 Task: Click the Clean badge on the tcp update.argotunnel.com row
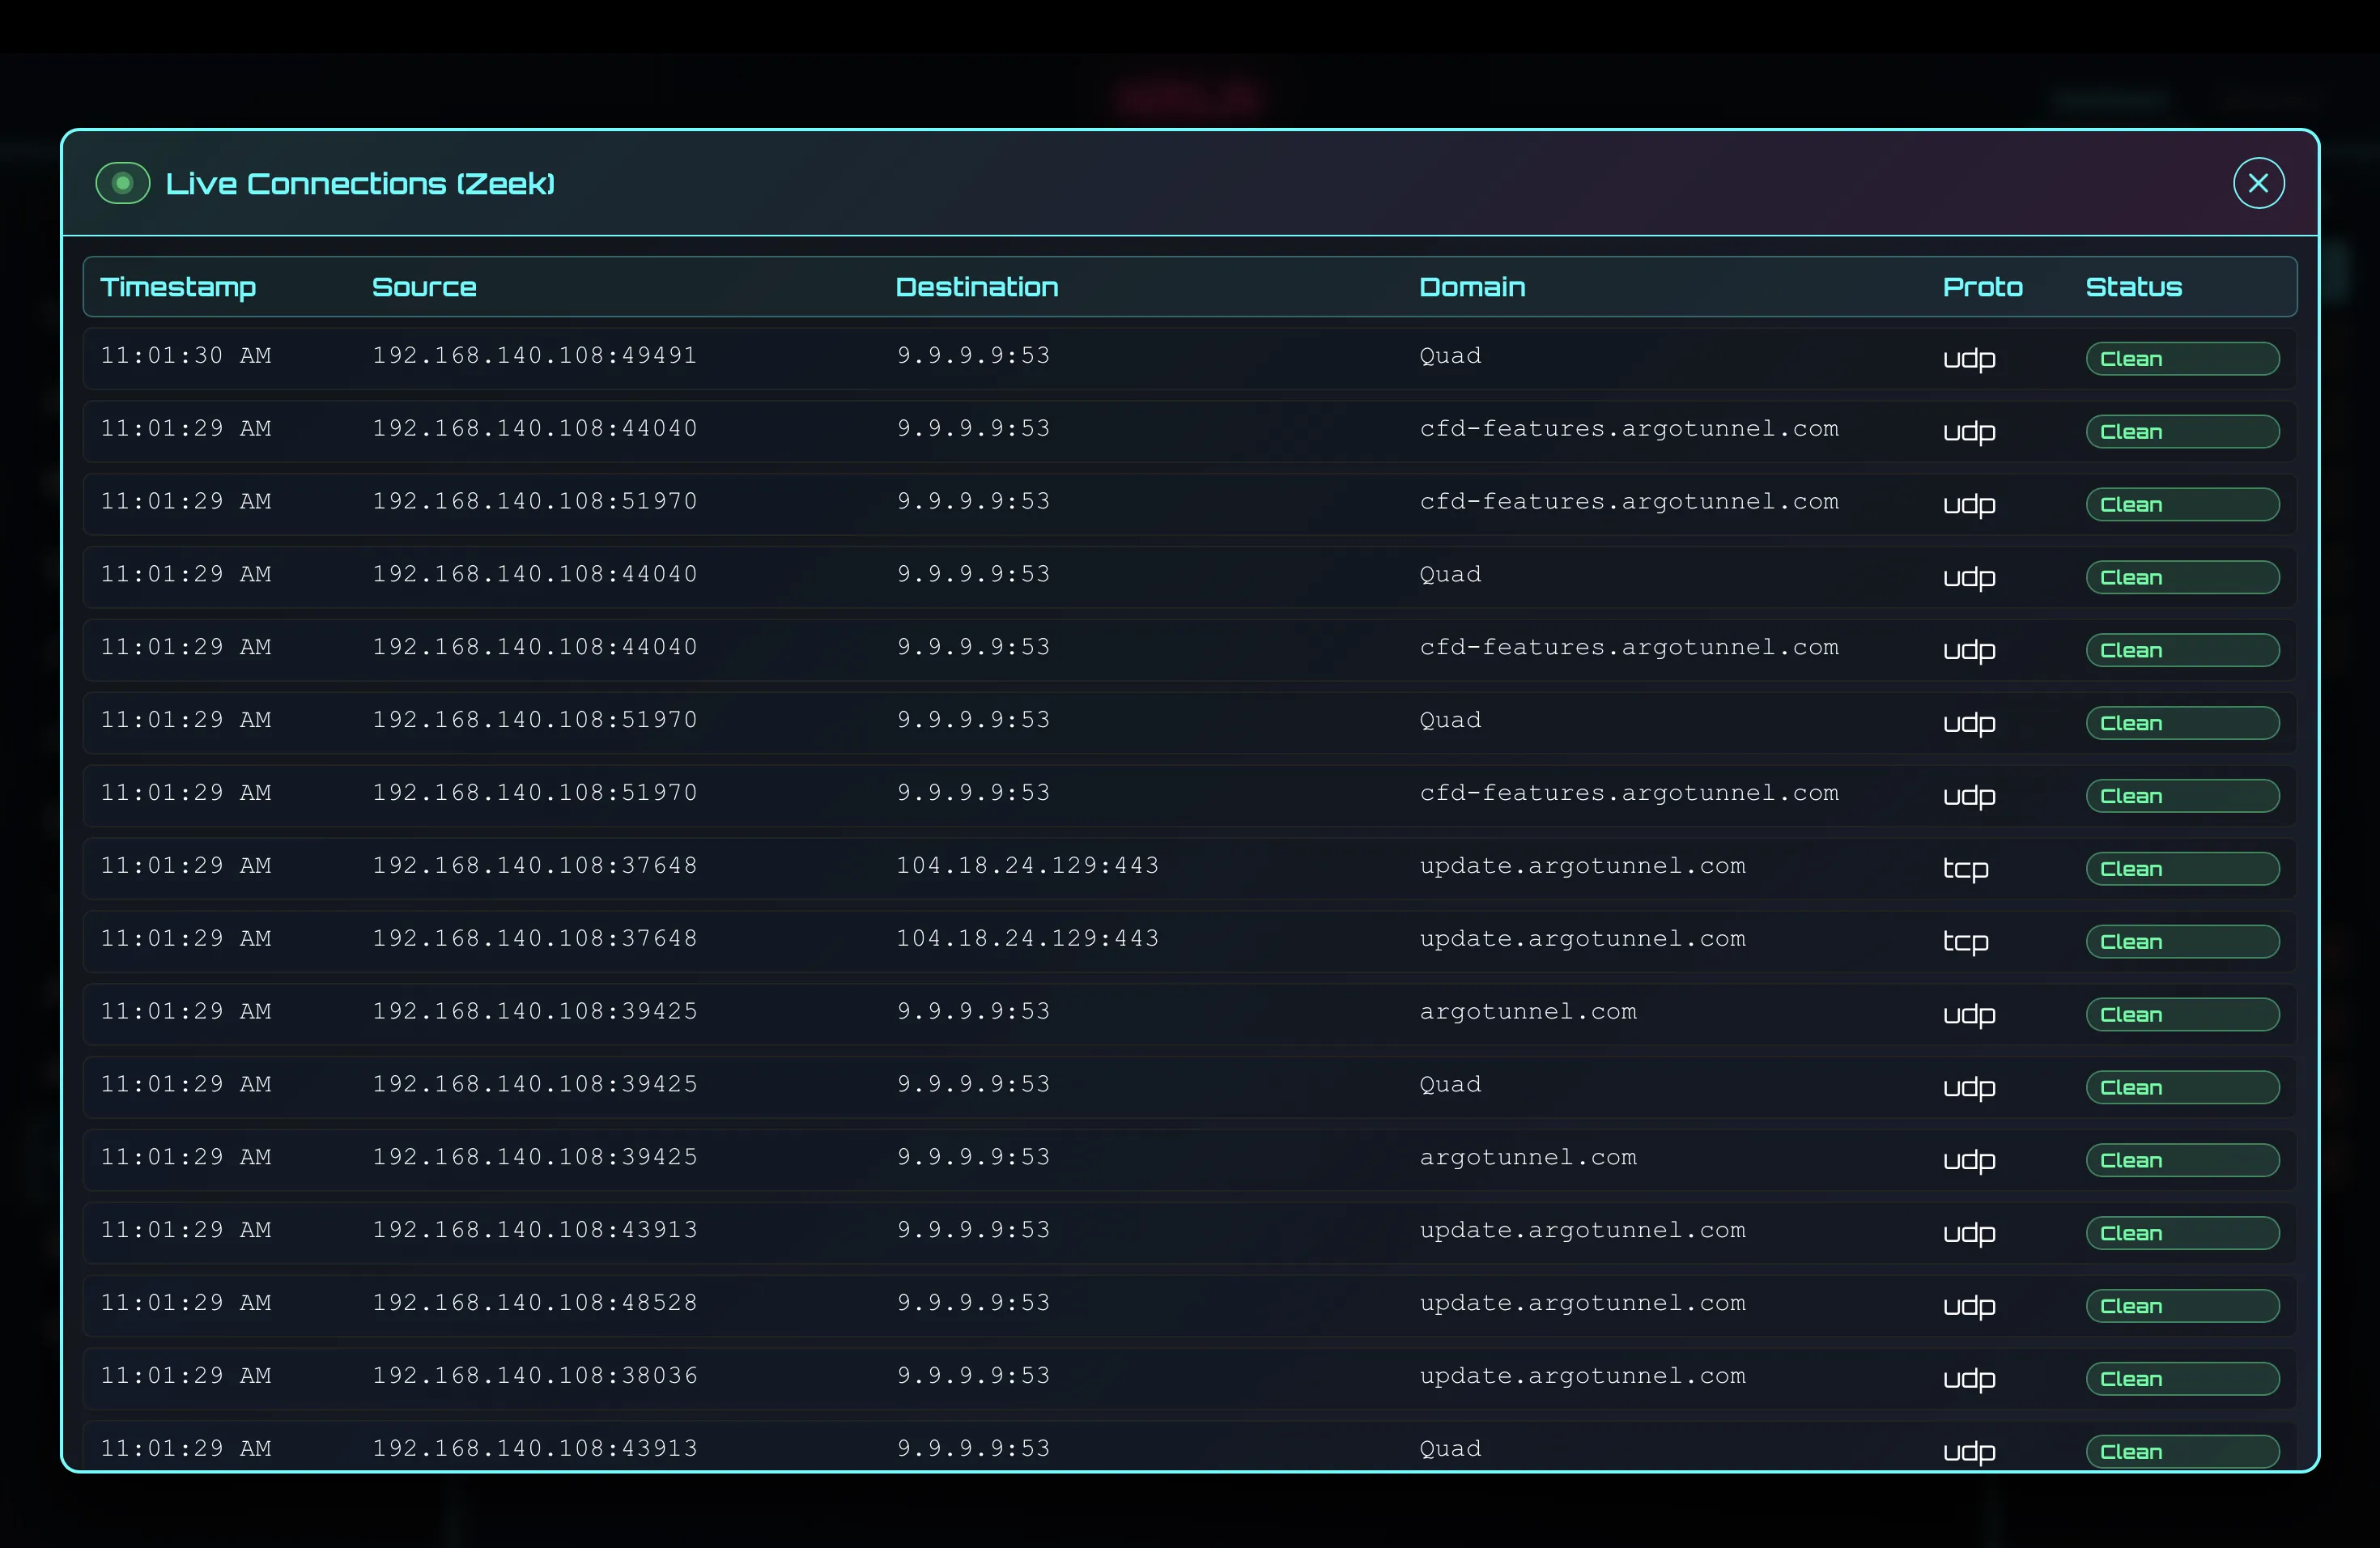pyautogui.click(x=2182, y=868)
